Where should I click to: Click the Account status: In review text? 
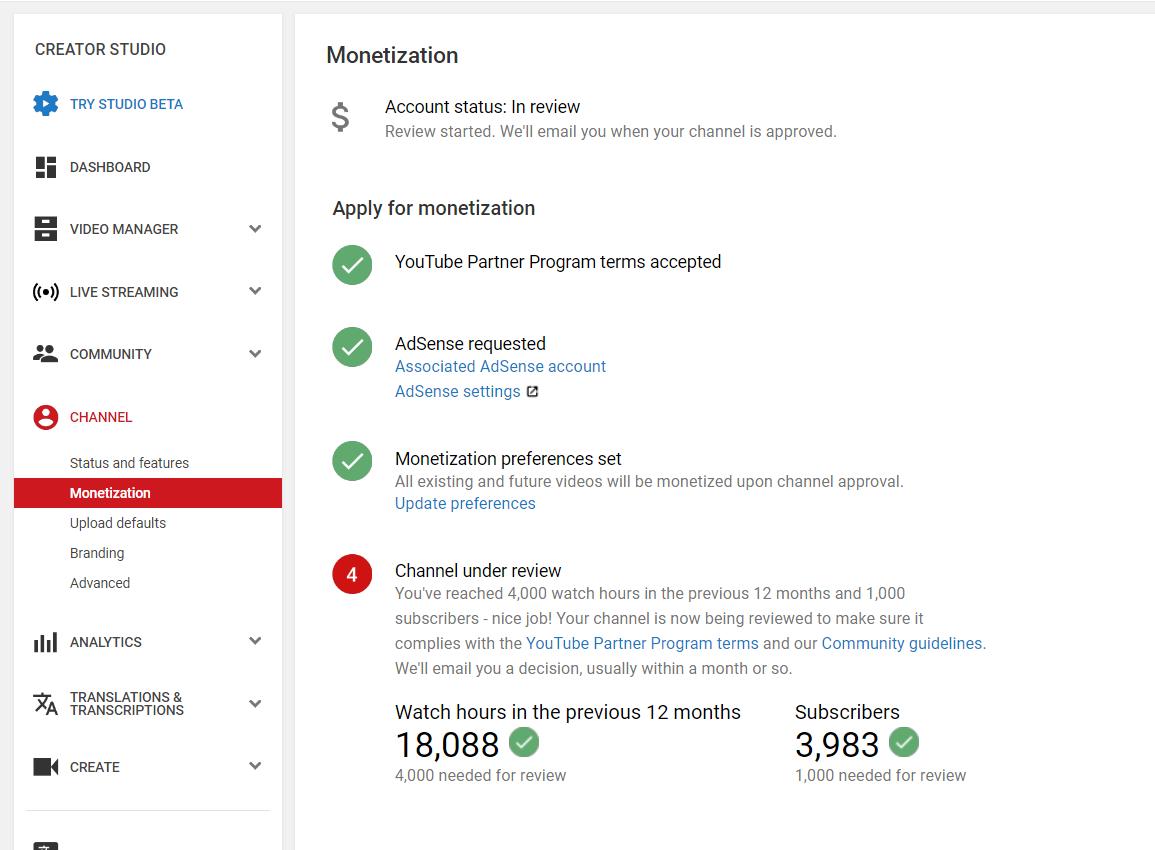tap(482, 107)
